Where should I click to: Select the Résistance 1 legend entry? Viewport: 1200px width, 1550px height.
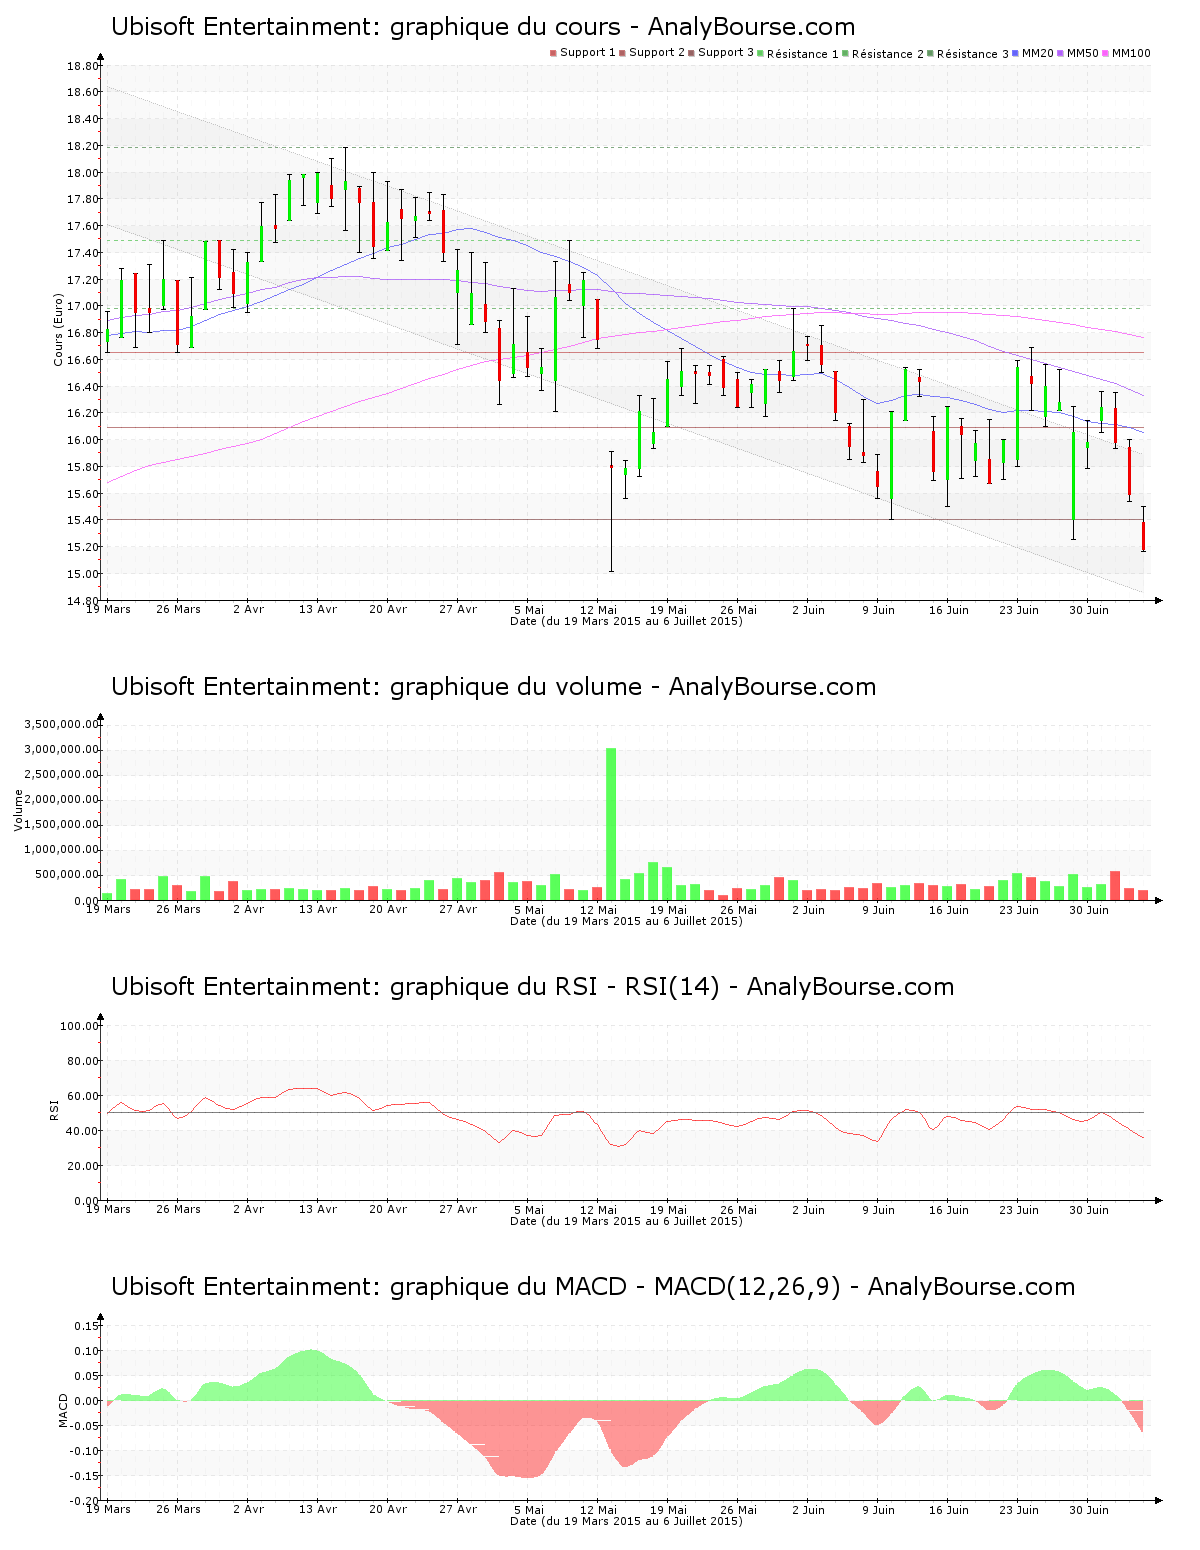799,54
